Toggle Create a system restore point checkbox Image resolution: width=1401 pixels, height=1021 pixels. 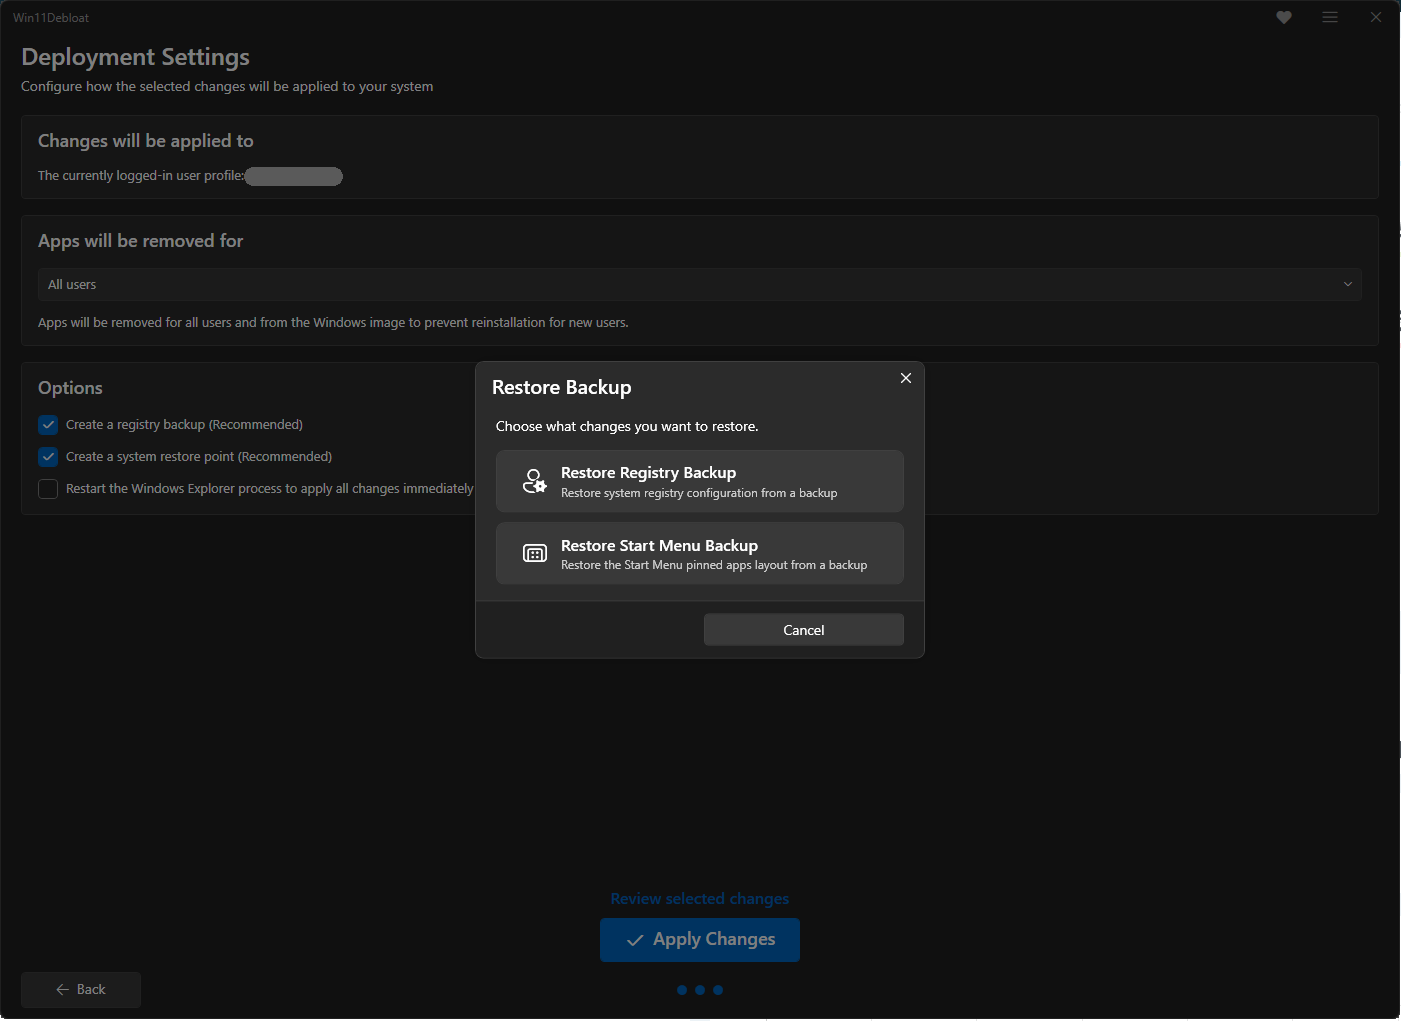pos(48,457)
